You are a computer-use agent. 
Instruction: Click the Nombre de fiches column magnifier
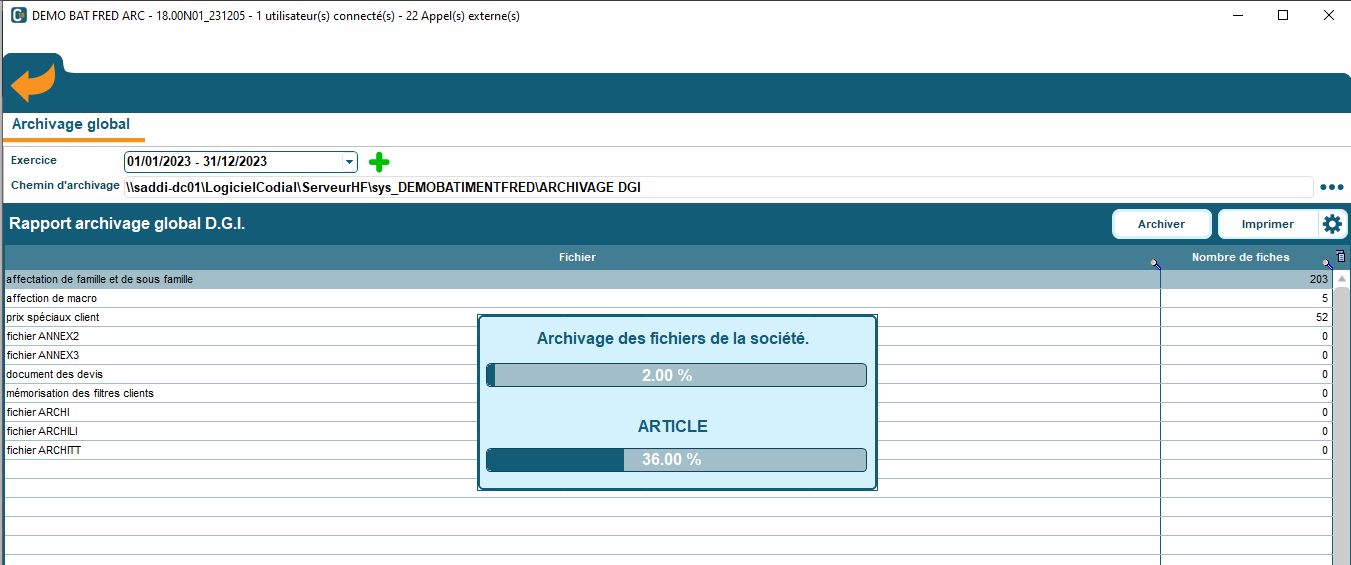point(1326,263)
